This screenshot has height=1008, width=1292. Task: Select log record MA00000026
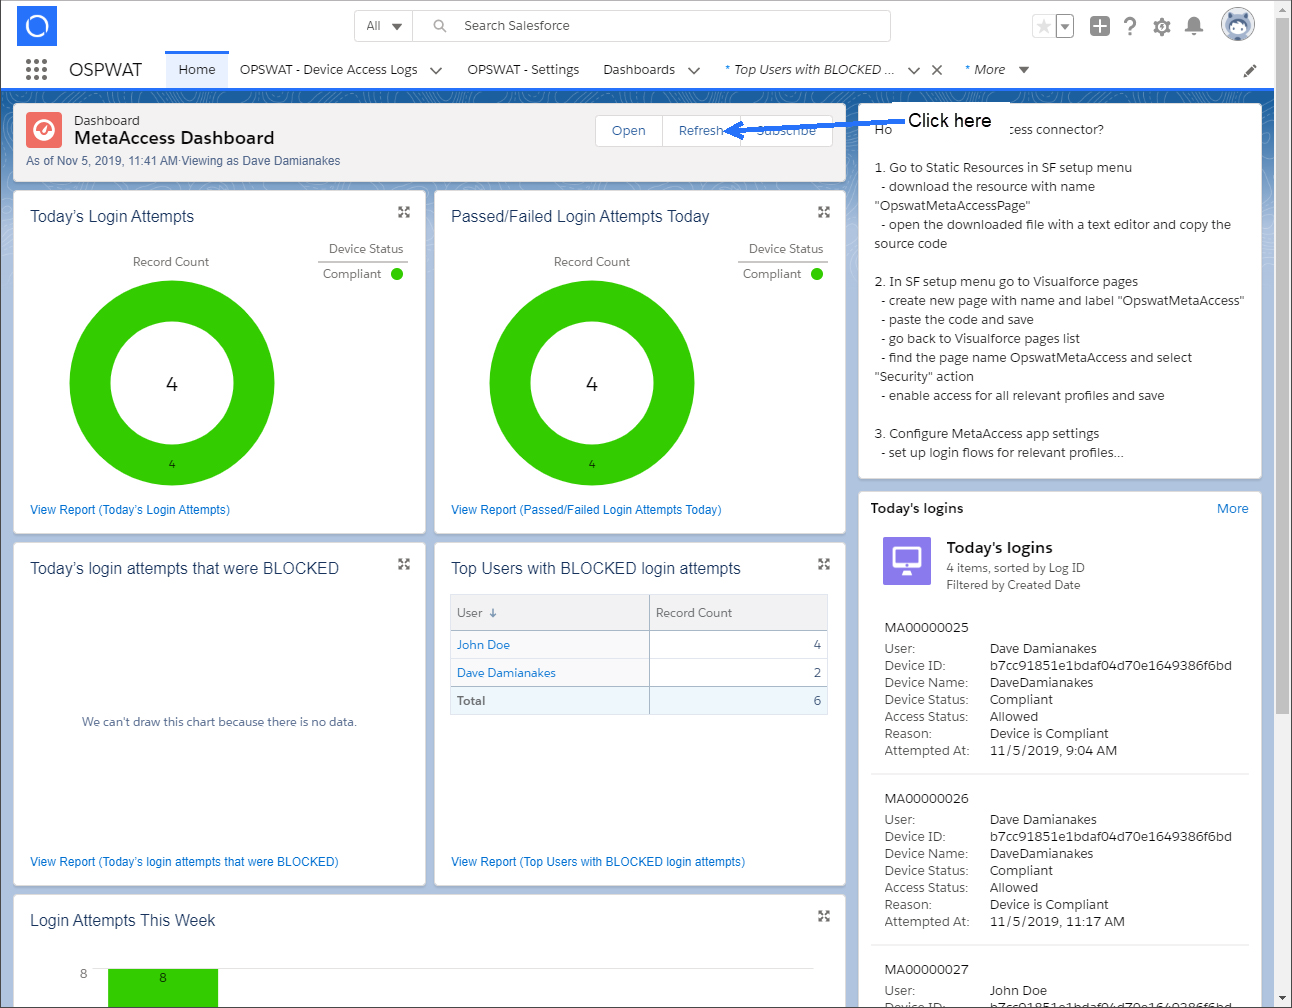pyautogui.click(x=926, y=799)
